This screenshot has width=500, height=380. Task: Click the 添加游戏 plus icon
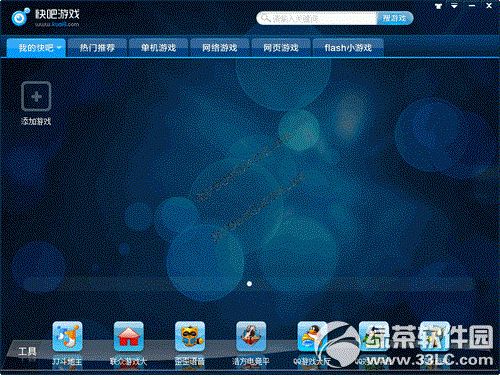pyautogui.click(x=36, y=97)
